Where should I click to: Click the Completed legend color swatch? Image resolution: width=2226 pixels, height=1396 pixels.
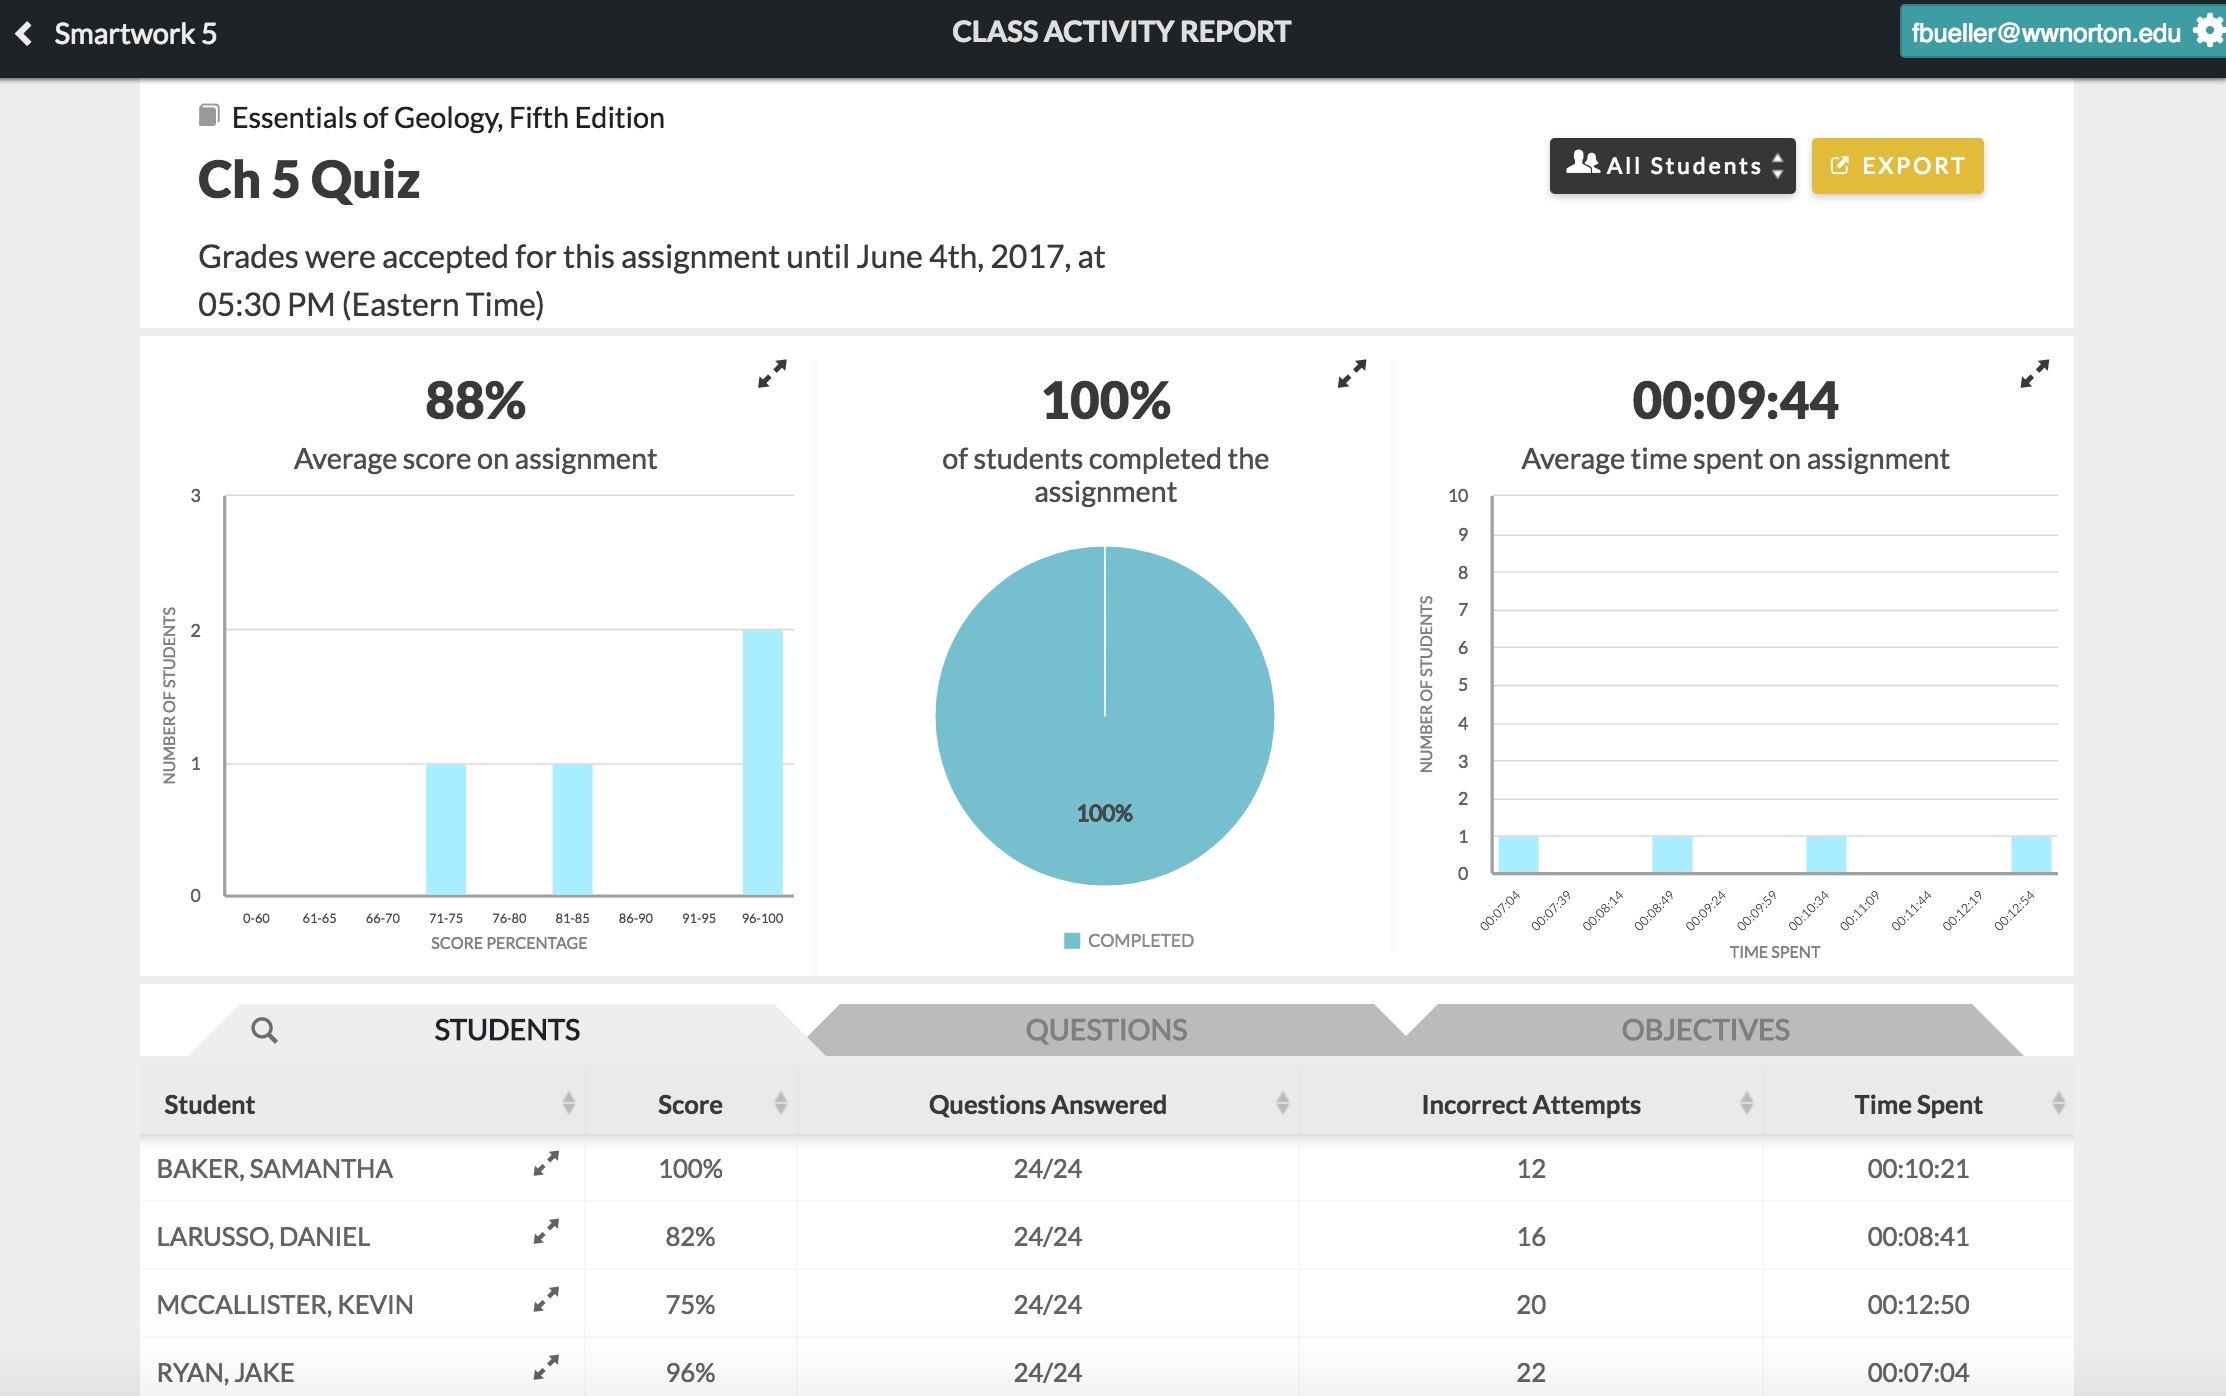(x=1072, y=941)
